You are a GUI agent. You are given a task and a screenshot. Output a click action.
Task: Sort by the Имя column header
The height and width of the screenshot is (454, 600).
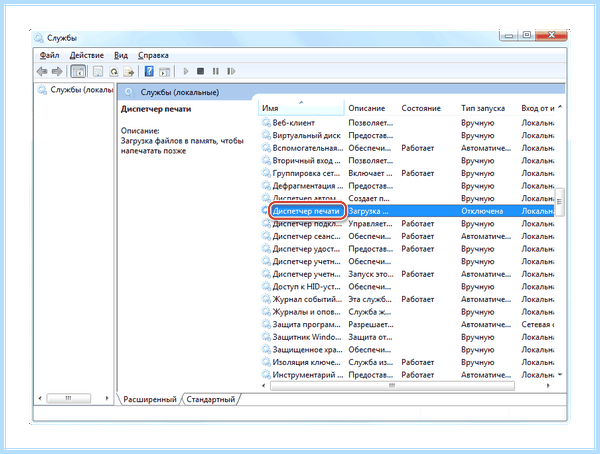pyautogui.click(x=302, y=108)
